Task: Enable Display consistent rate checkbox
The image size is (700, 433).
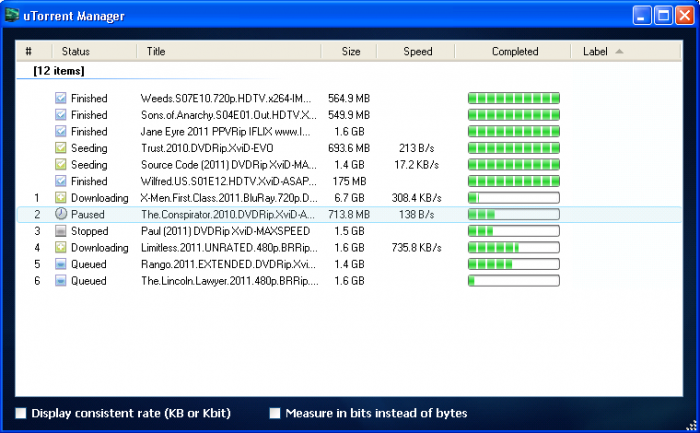Action: click(21, 413)
